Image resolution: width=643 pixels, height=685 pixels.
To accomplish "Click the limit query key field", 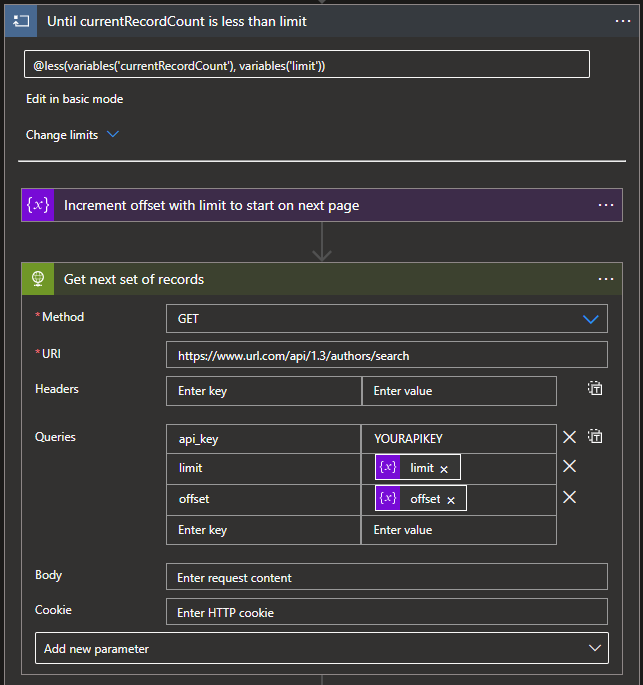I will pyautogui.click(x=263, y=468).
